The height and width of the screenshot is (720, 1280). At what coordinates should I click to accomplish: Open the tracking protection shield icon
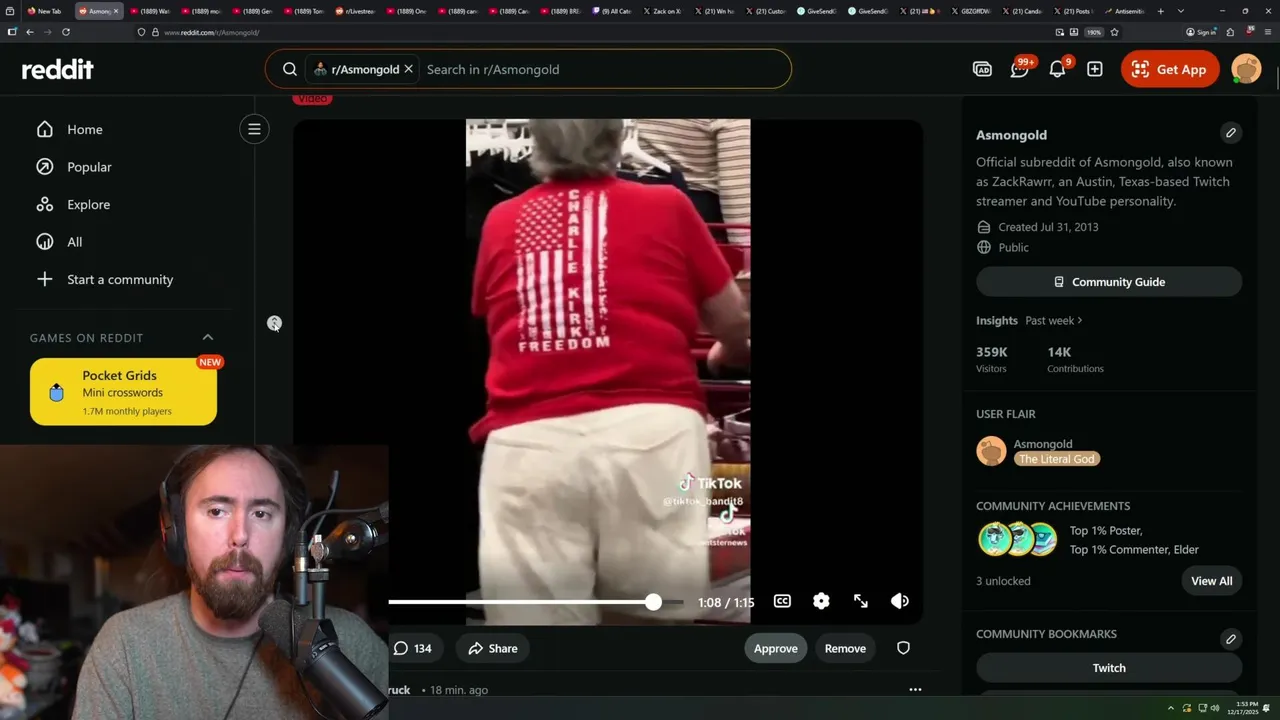tap(142, 32)
